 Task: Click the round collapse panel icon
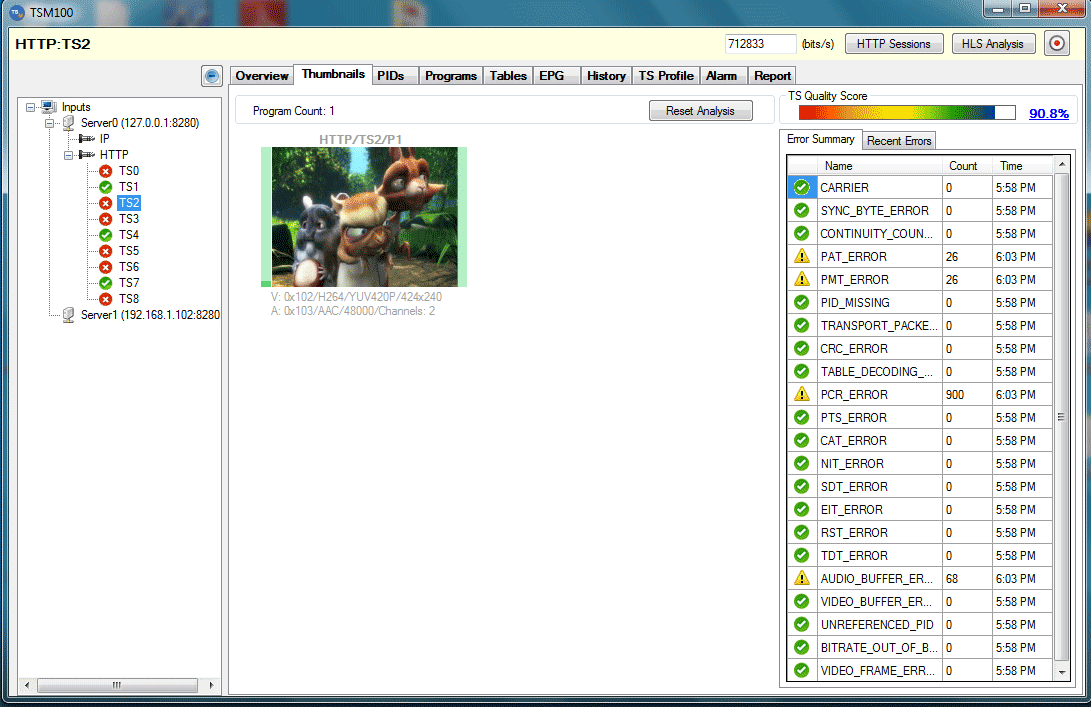(x=211, y=76)
